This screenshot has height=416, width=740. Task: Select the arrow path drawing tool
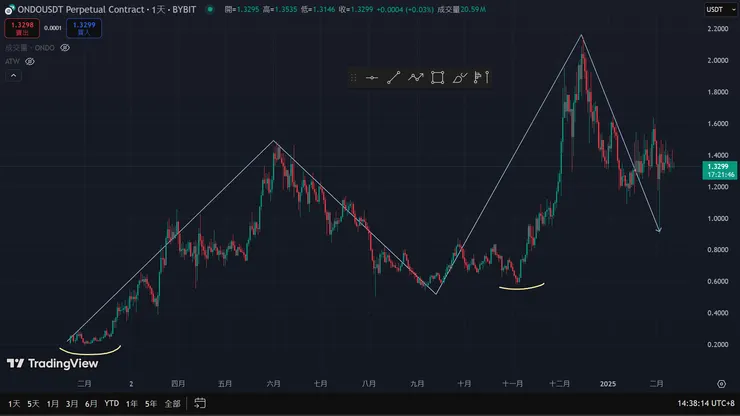pos(416,77)
